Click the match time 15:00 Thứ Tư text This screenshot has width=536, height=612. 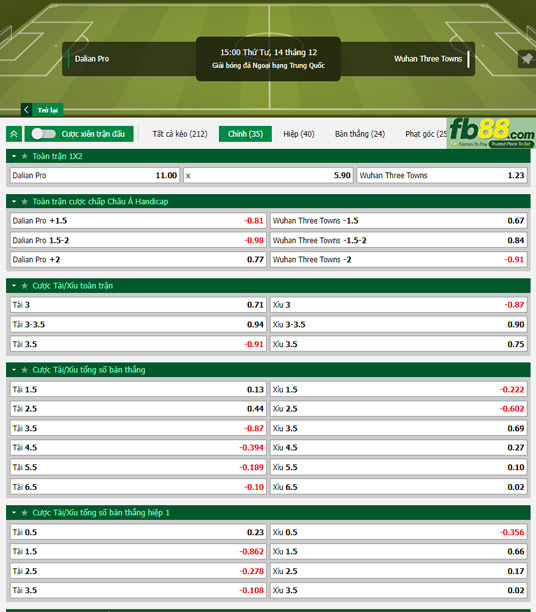point(269,52)
